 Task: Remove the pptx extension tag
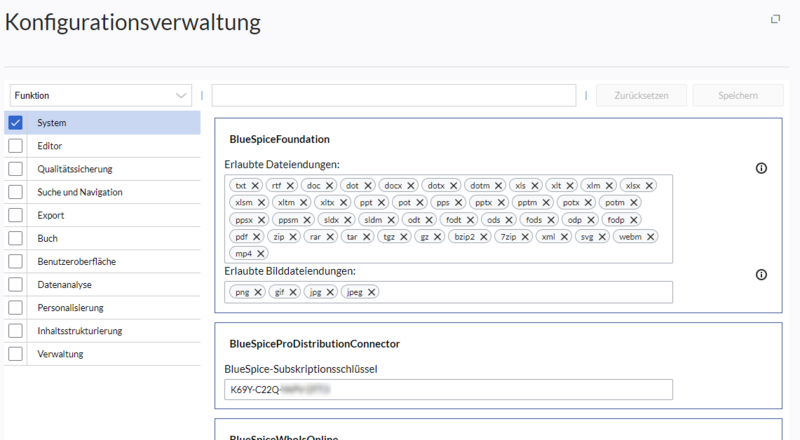click(501, 203)
